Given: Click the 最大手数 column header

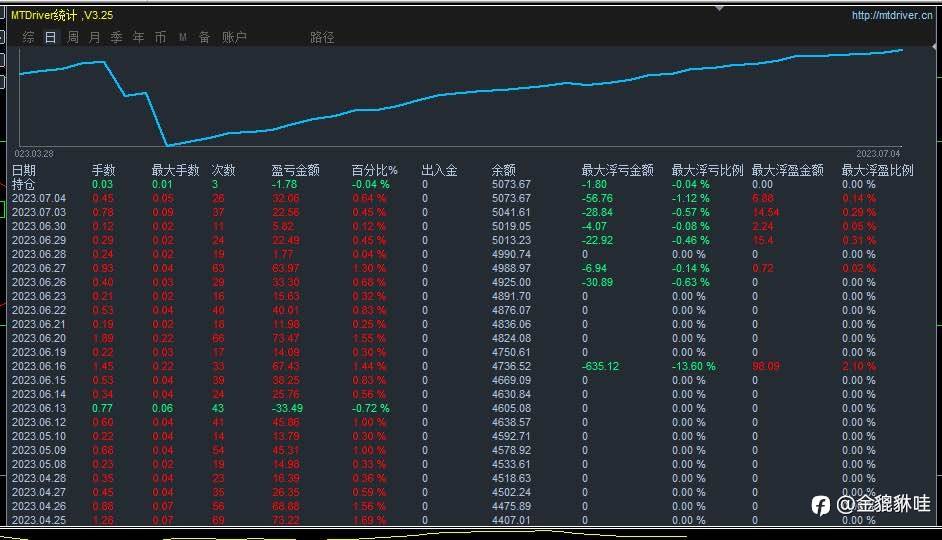Looking at the screenshot, I should 175,170.
